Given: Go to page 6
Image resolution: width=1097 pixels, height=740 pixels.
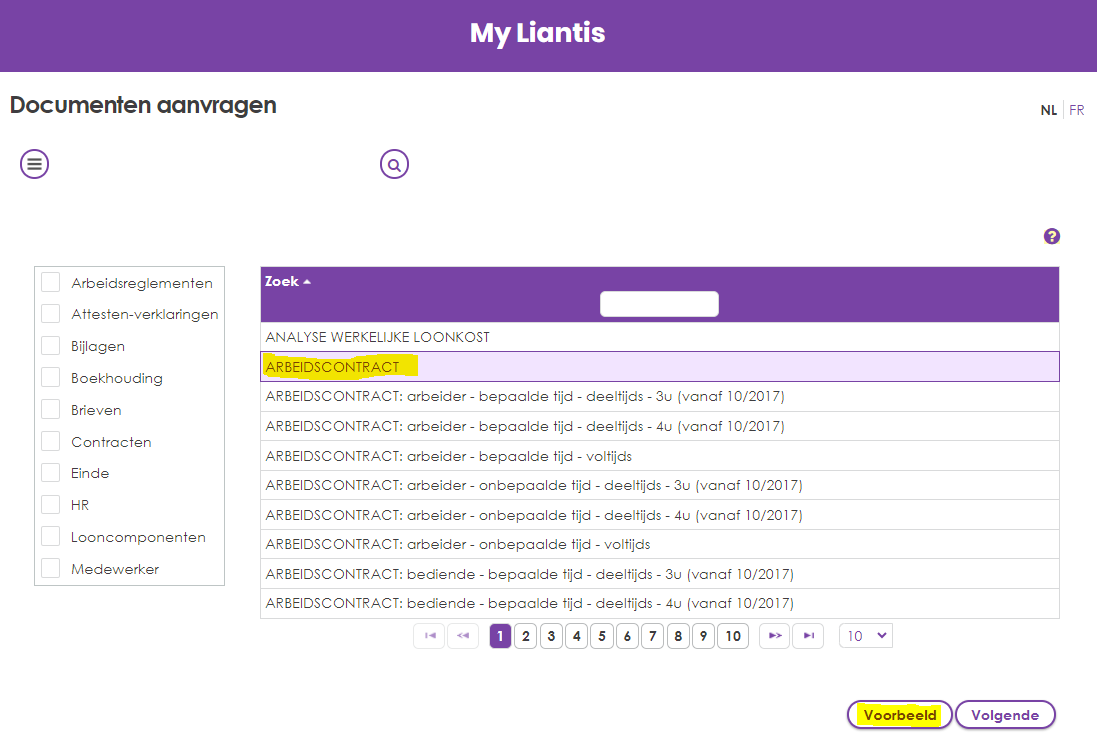Looking at the screenshot, I should (627, 636).
